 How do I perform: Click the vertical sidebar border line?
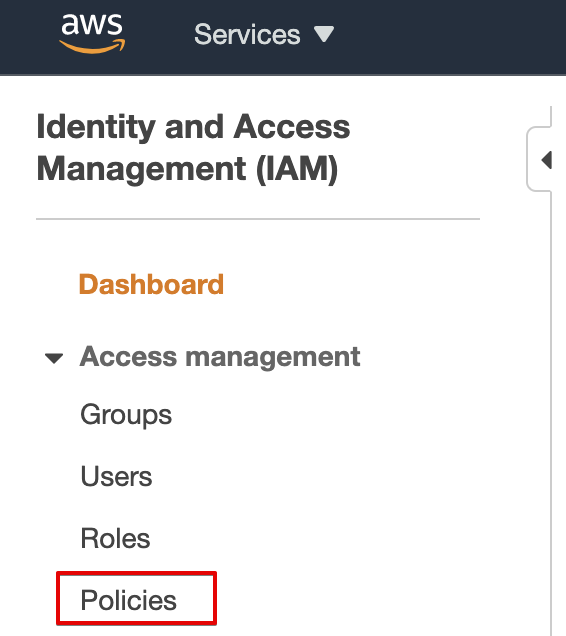coord(551,406)
